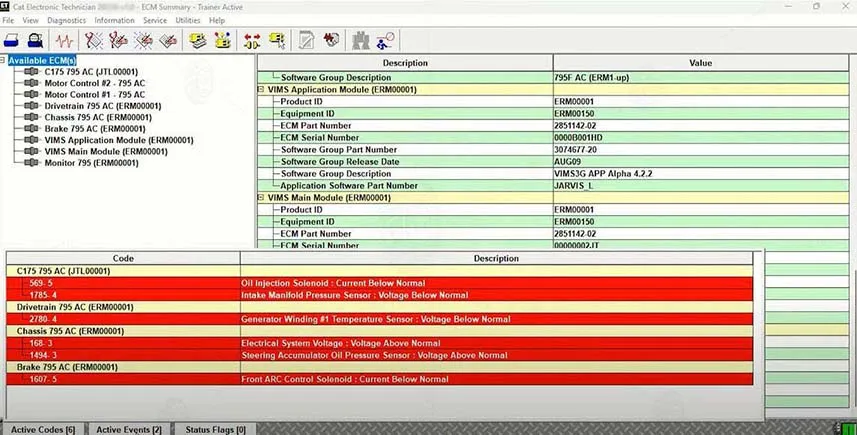The width and height of the screenshot is (857, 435).
Task: Click the Print Preview toolbar icon
Action: [36, 41]
